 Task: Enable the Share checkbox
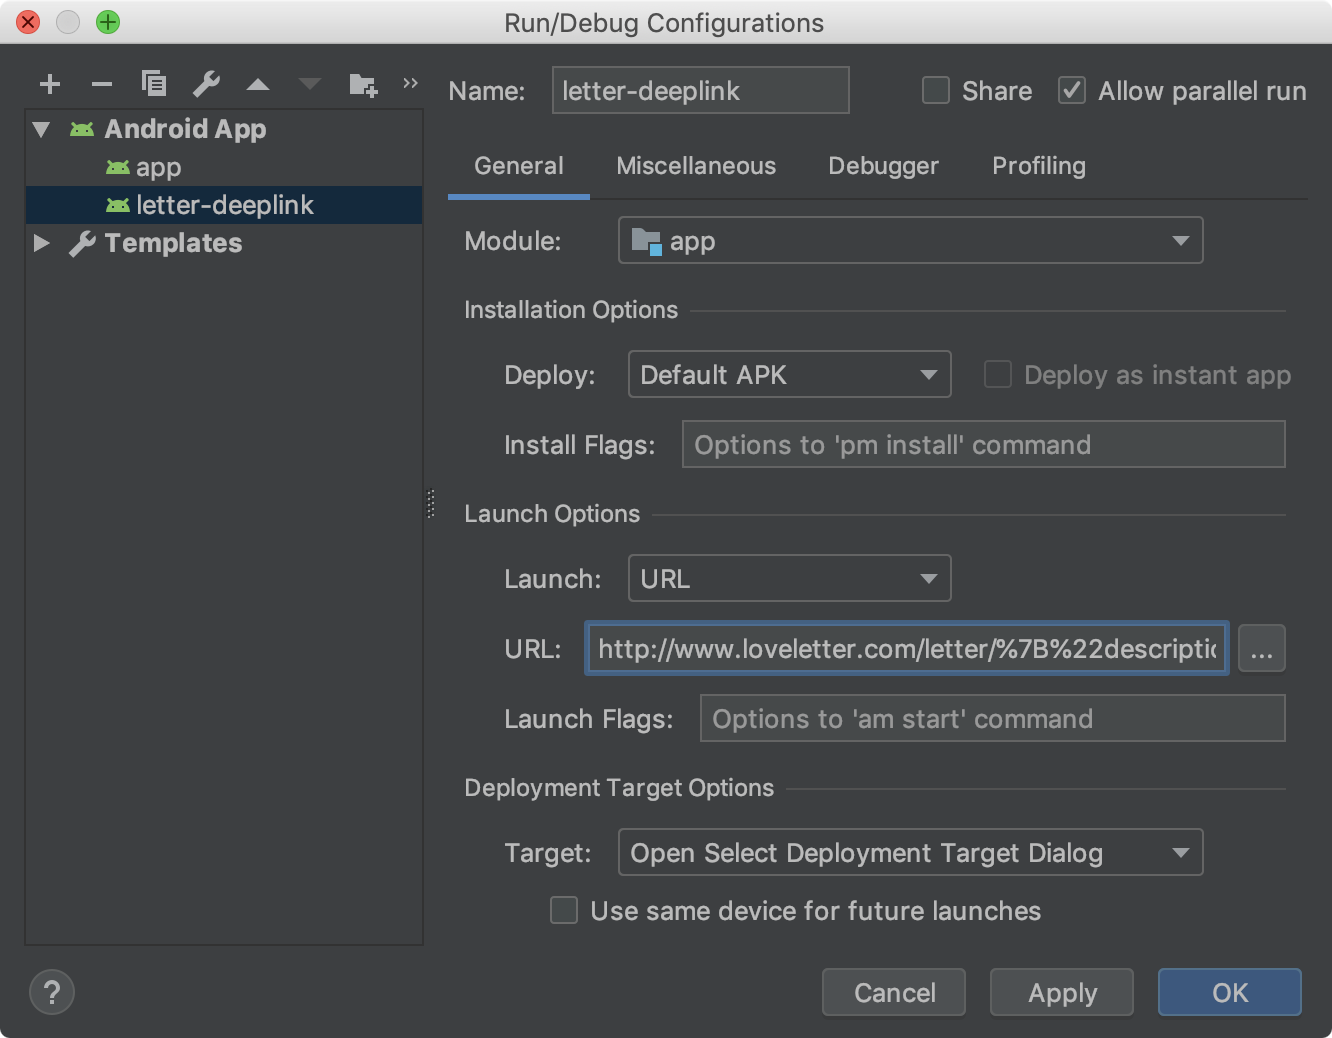936,90
